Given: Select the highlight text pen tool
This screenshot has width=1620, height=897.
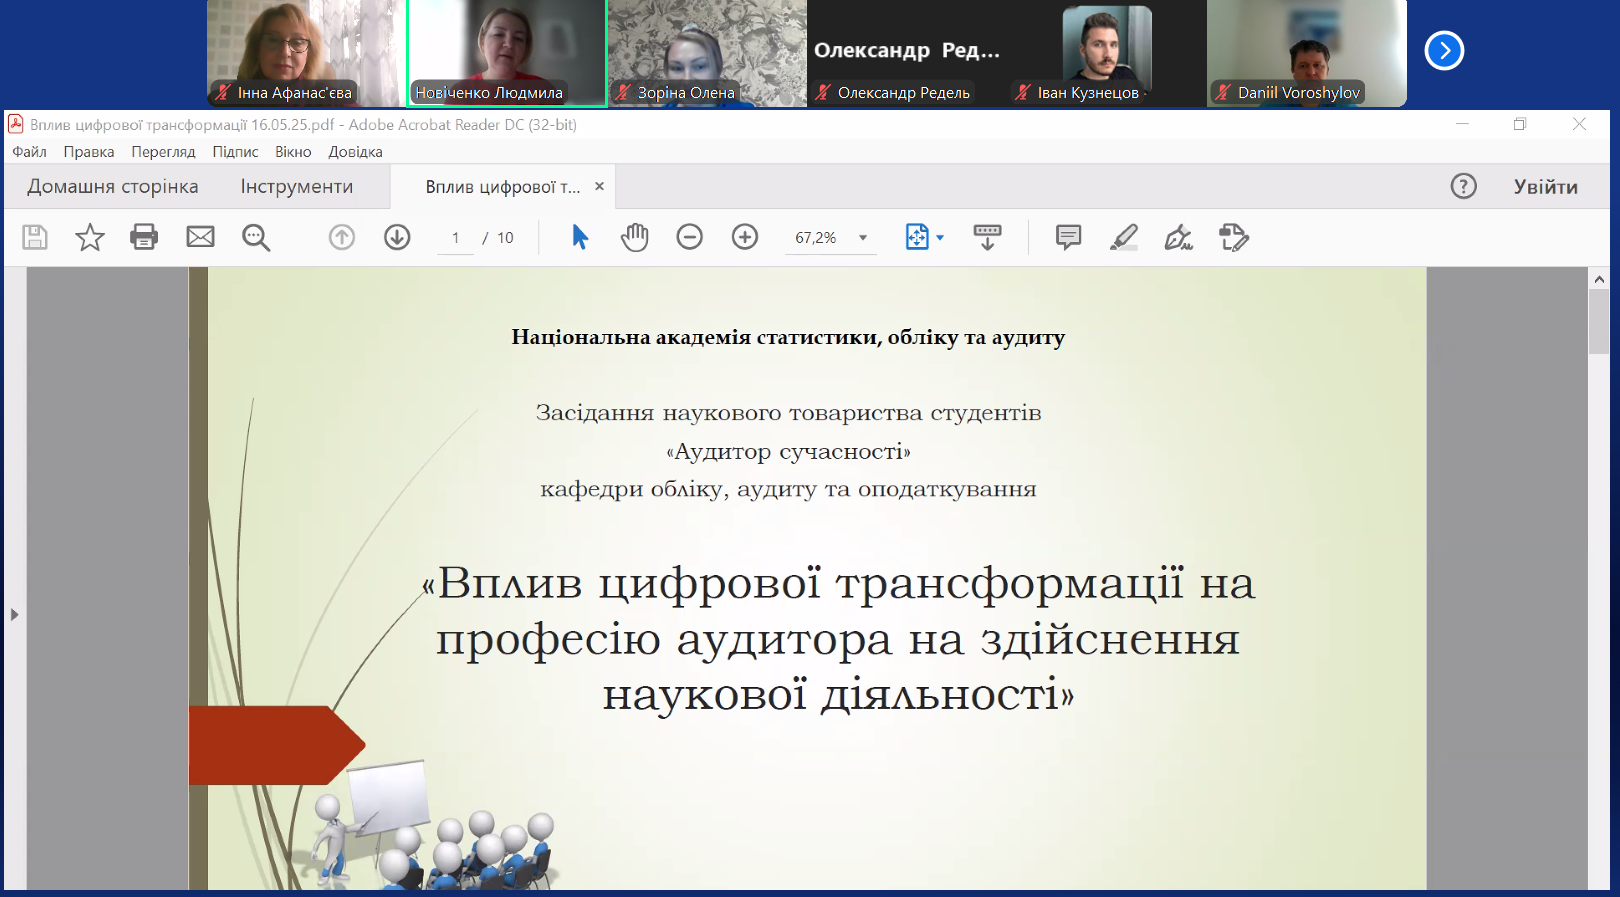Looking at the screenshot, I should tap(1123, 237).
